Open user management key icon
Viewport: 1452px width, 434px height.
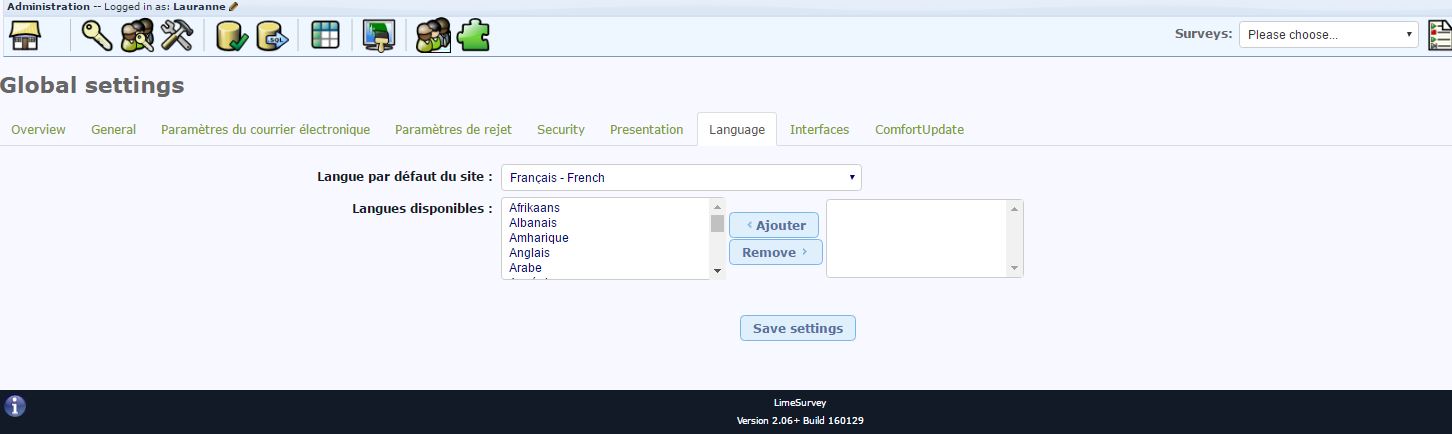[x=97, y=36]
